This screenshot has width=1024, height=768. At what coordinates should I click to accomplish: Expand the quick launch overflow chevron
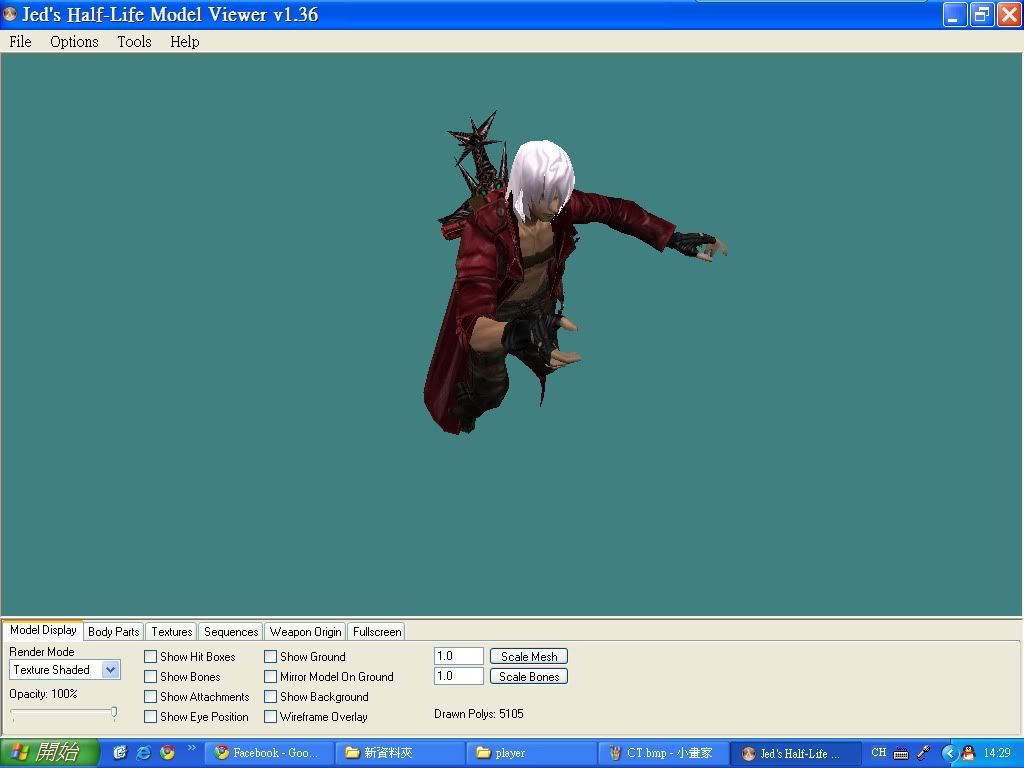pyautogui.click(x=191, y=748)
